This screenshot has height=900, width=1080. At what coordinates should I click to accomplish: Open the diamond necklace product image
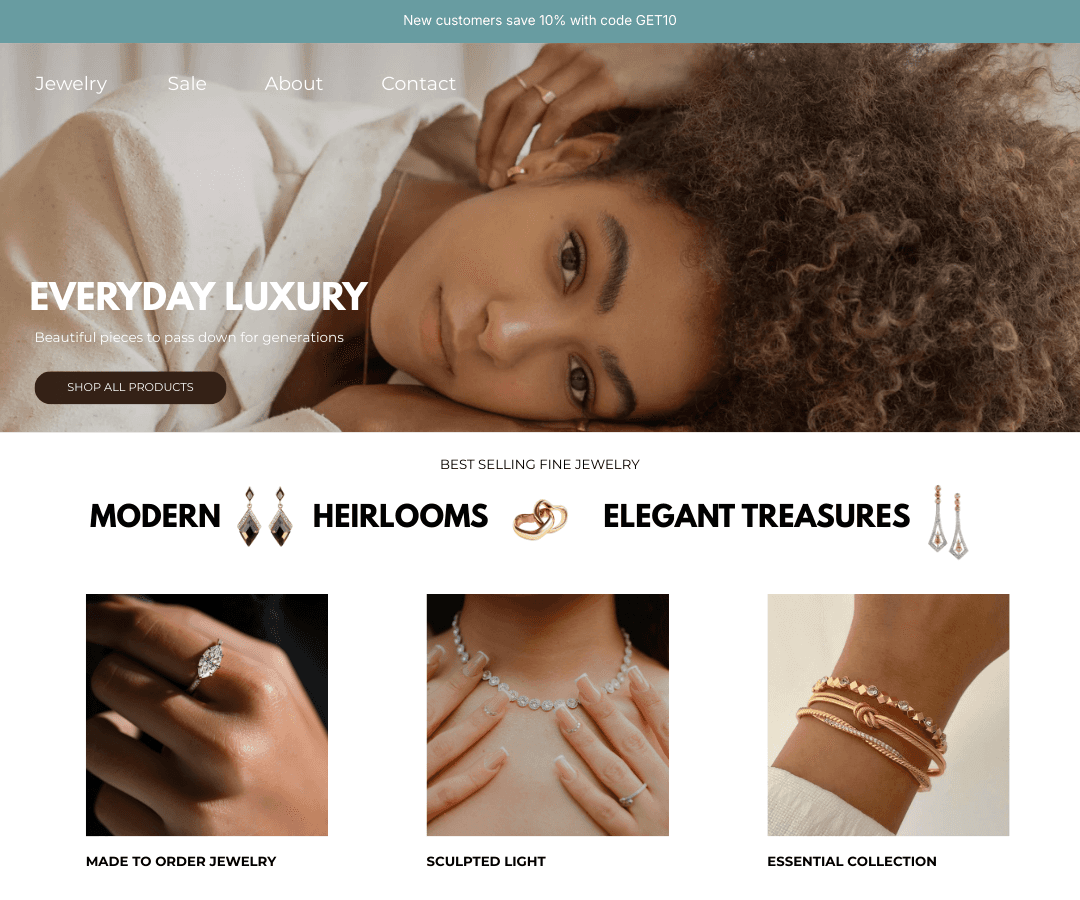pyautogui.click(x=548, y=715)
